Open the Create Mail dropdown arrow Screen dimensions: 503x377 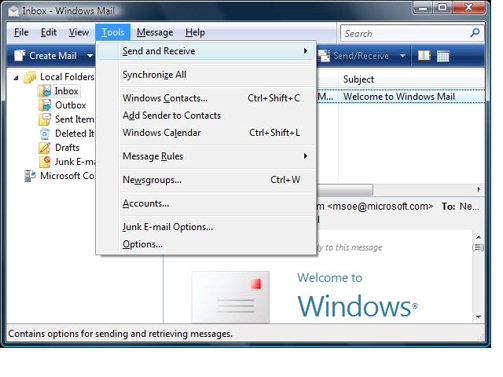(x=90, y=56)
